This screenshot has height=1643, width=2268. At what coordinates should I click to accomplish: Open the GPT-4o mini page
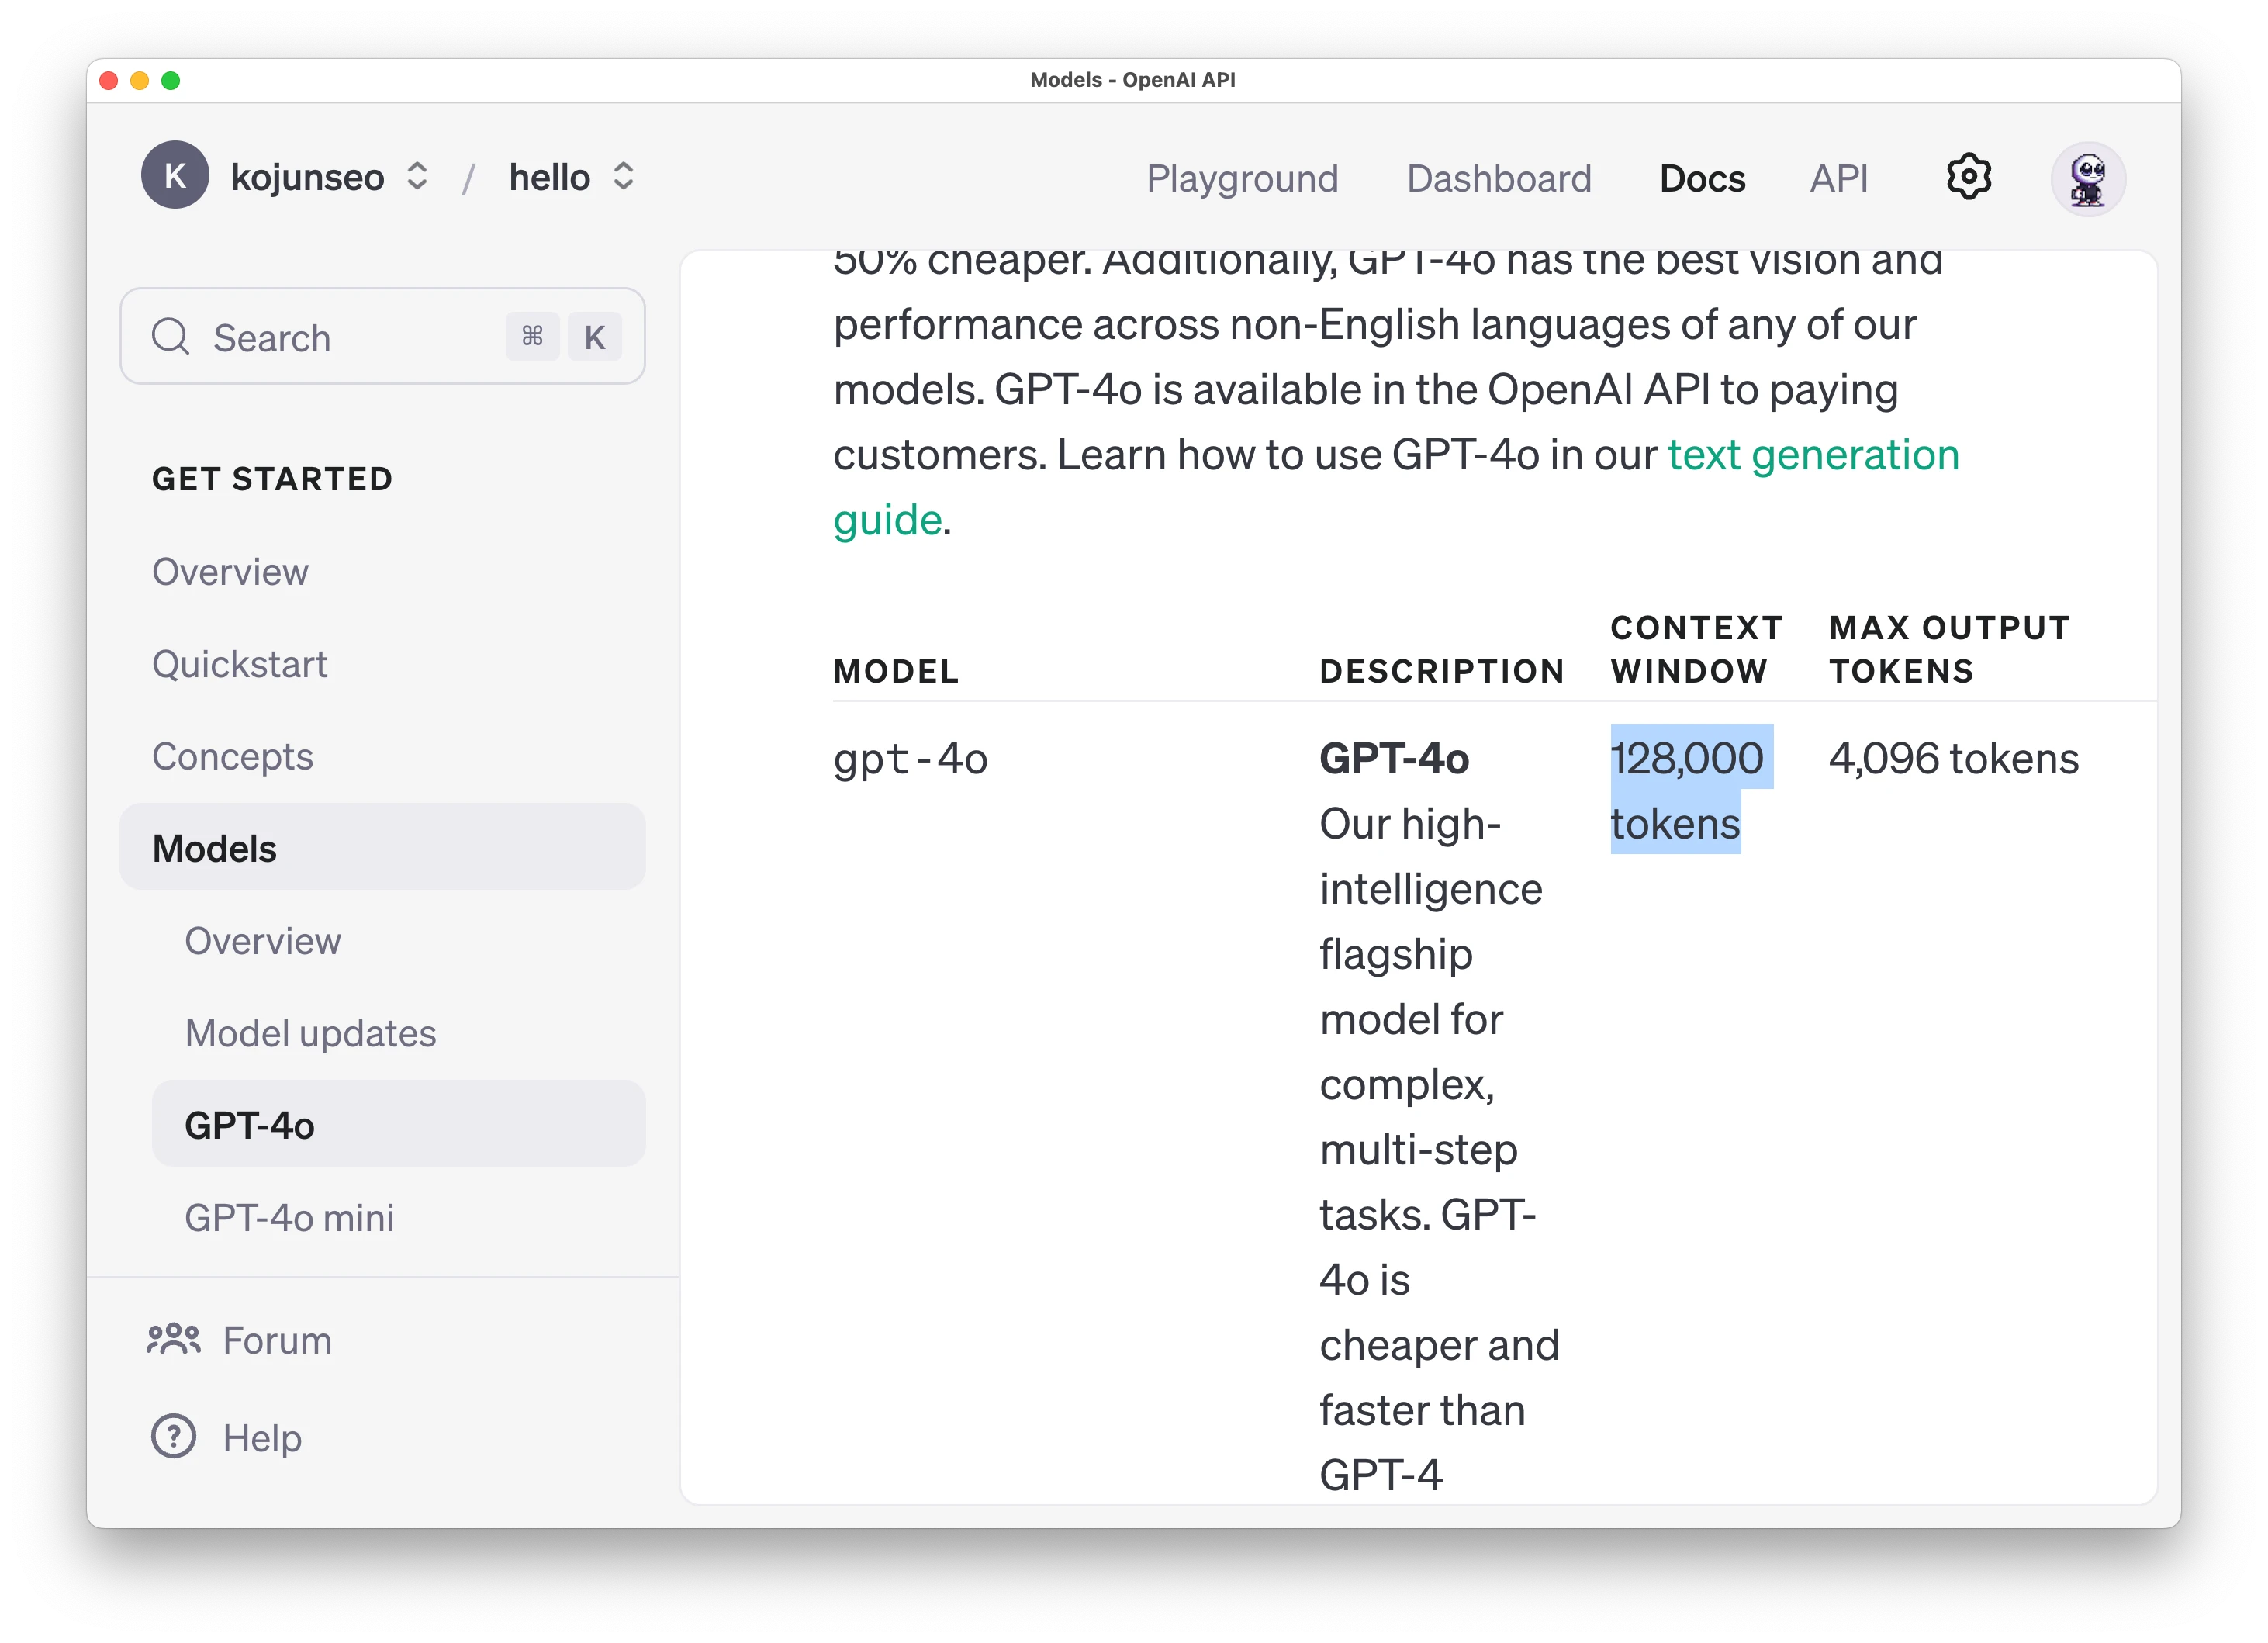(289, 1218)
